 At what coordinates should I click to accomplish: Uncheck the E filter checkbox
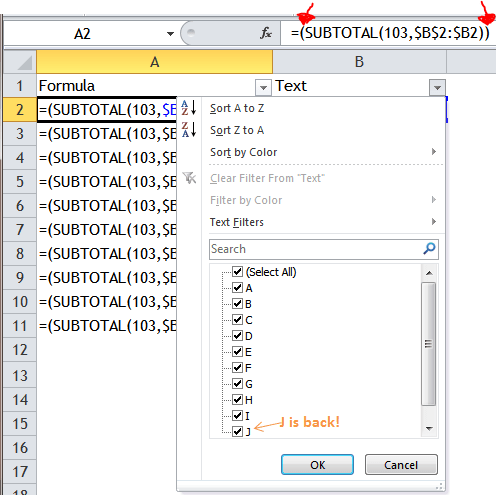pos(237,352)
